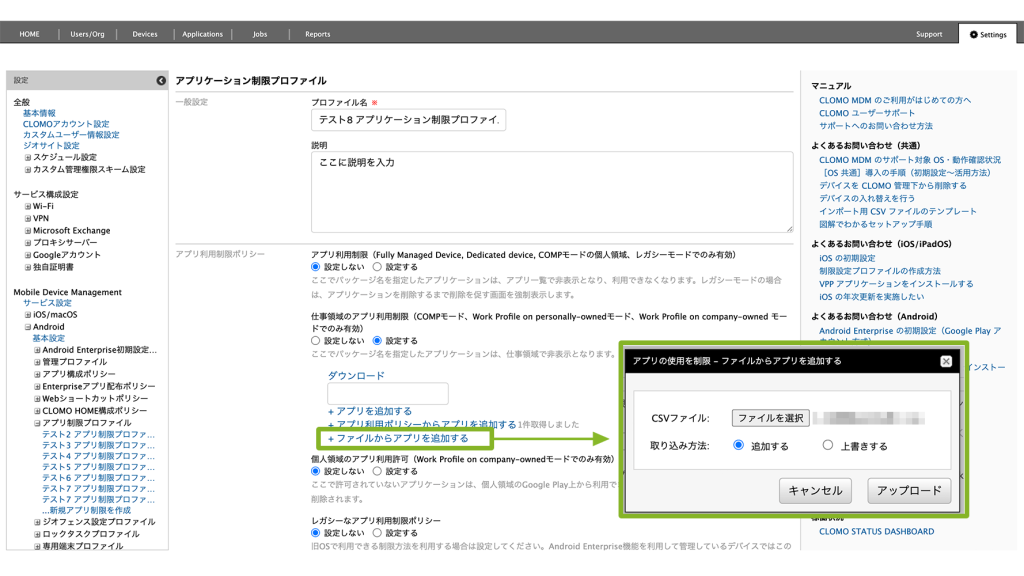This screenshot has width=1024, height=576.
Task: Open the Devices menu tab
Action: 145,34
